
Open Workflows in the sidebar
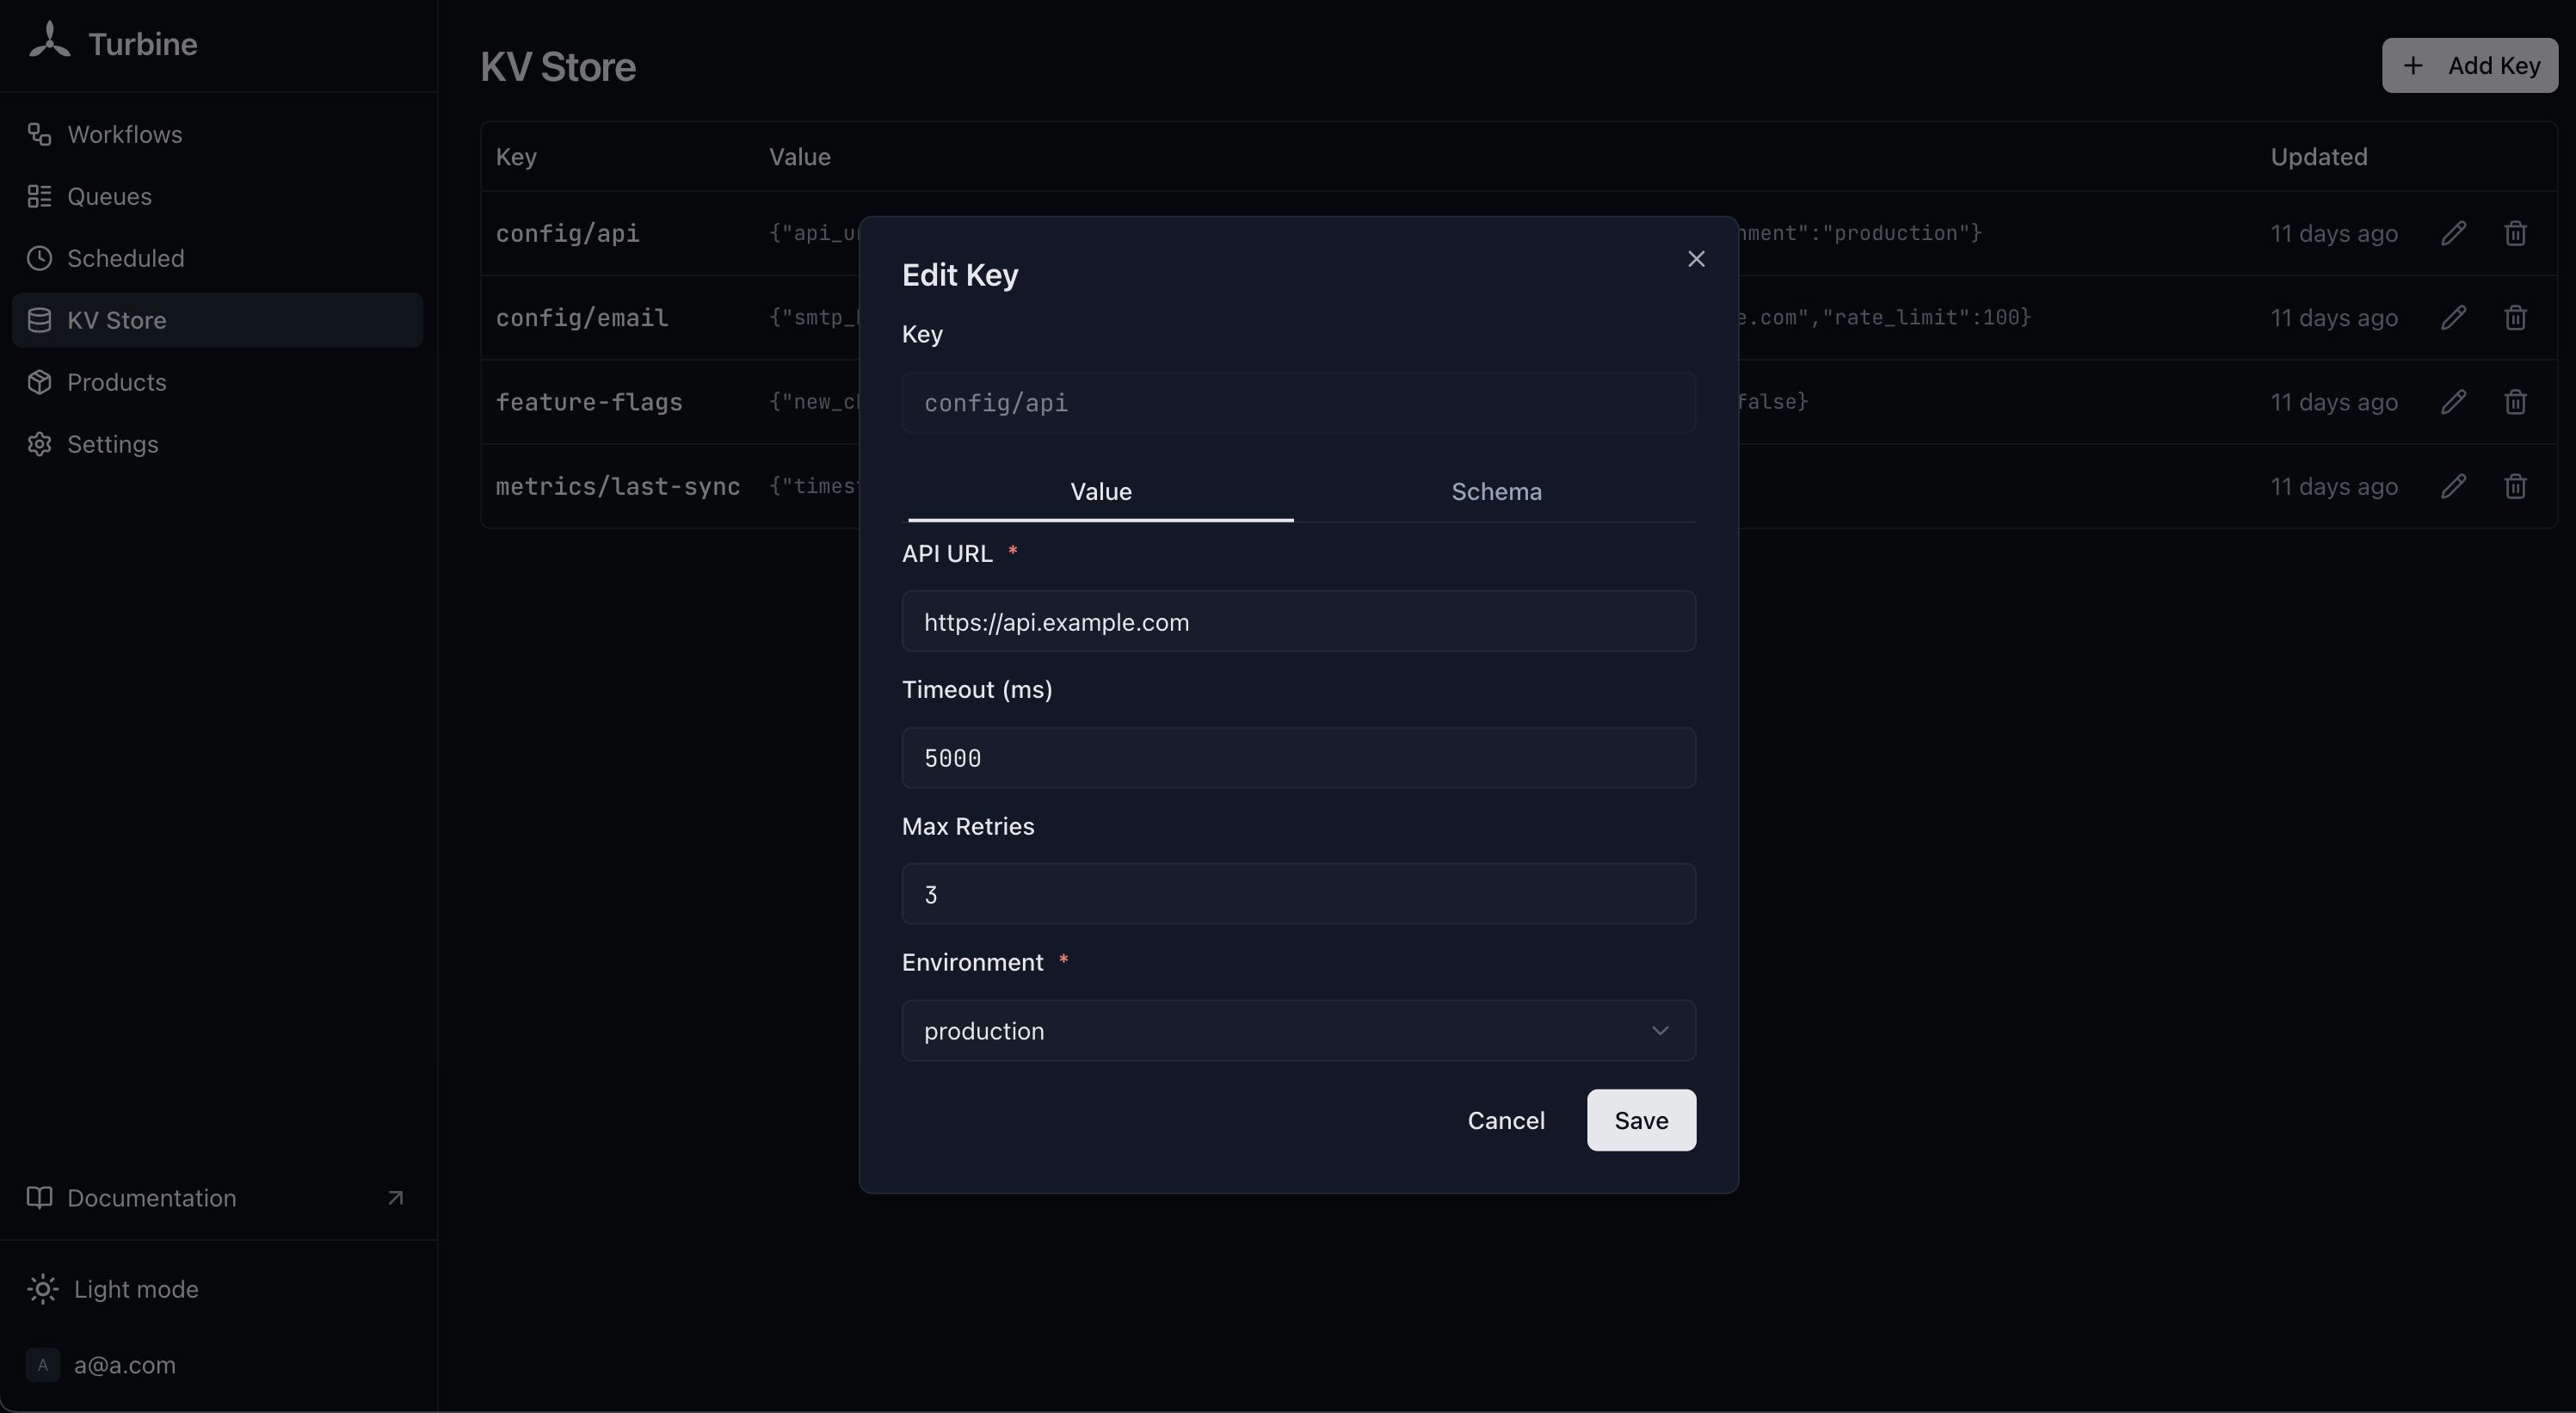click(217, 134)
